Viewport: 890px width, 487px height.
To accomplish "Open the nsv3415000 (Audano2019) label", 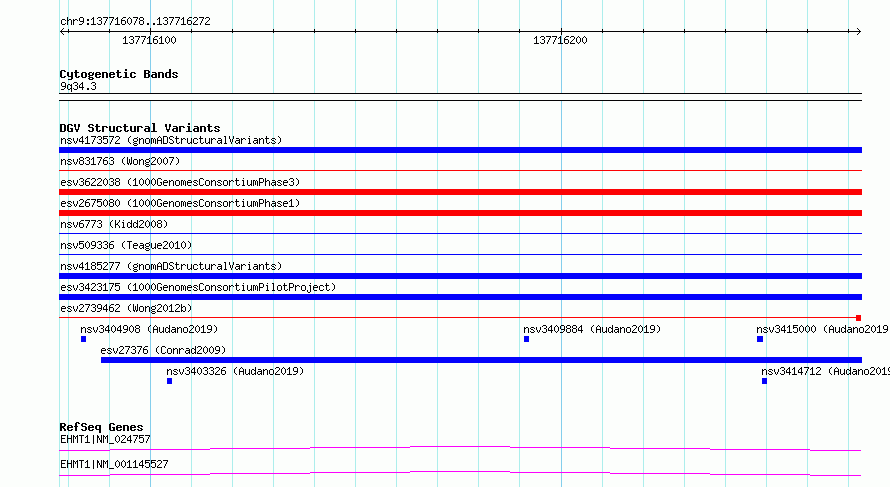I will pos(822,329).
